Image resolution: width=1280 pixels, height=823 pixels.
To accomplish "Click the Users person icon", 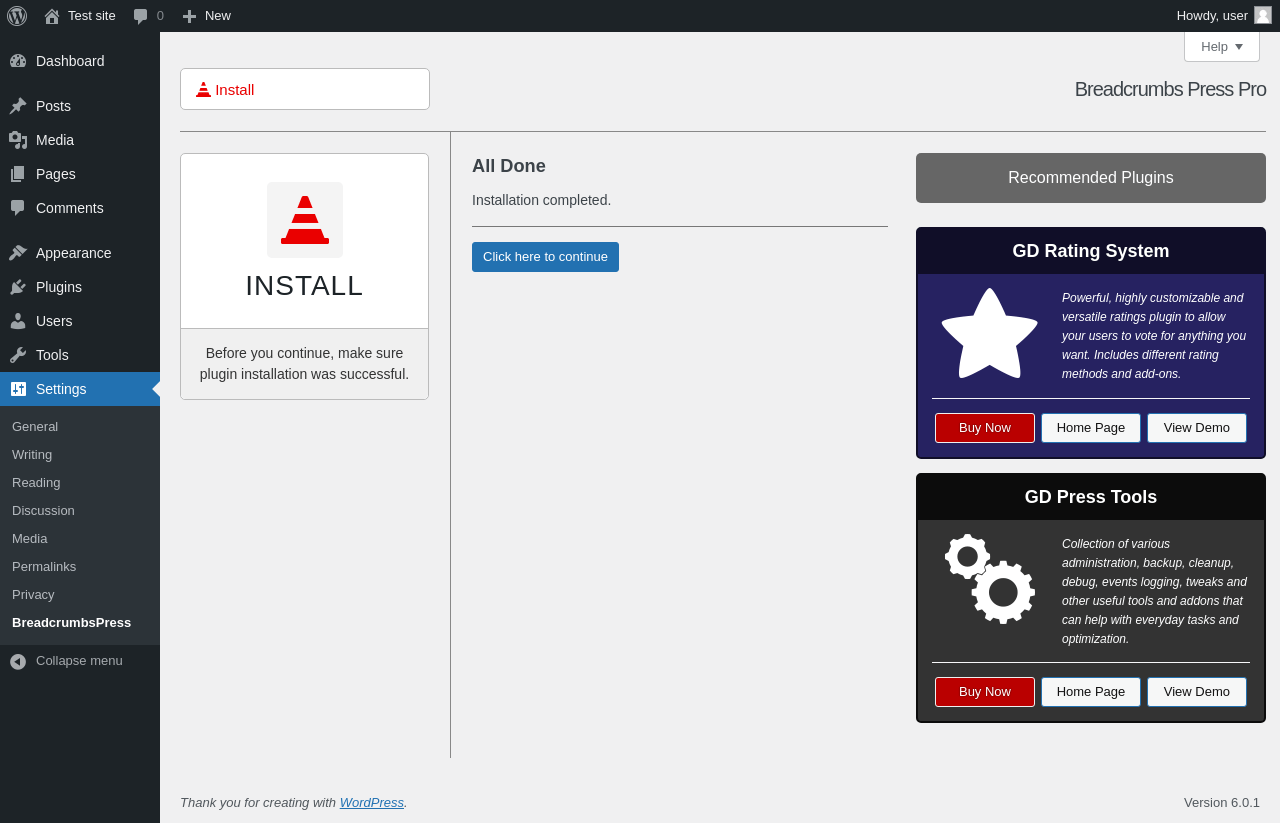I will pyautogui.click(x=18, y=321).
